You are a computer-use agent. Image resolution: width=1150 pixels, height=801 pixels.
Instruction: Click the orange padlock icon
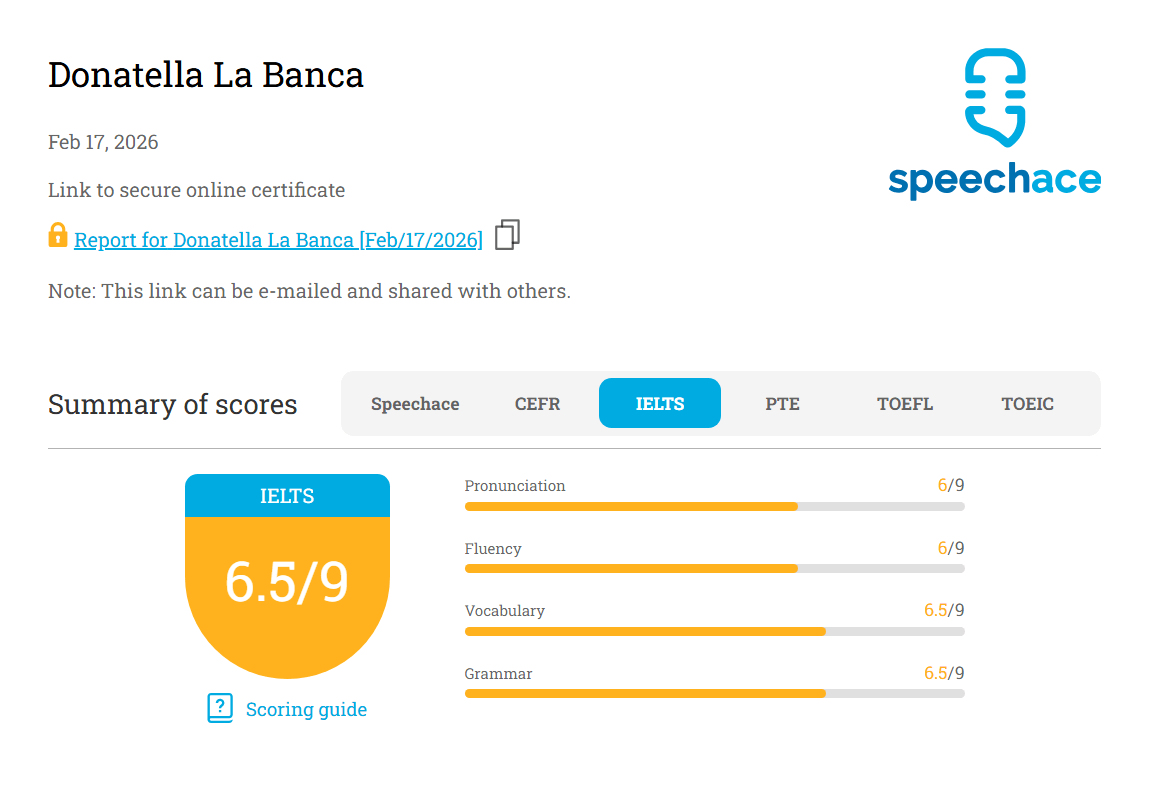pyautogui.click(x=58, y=236)
